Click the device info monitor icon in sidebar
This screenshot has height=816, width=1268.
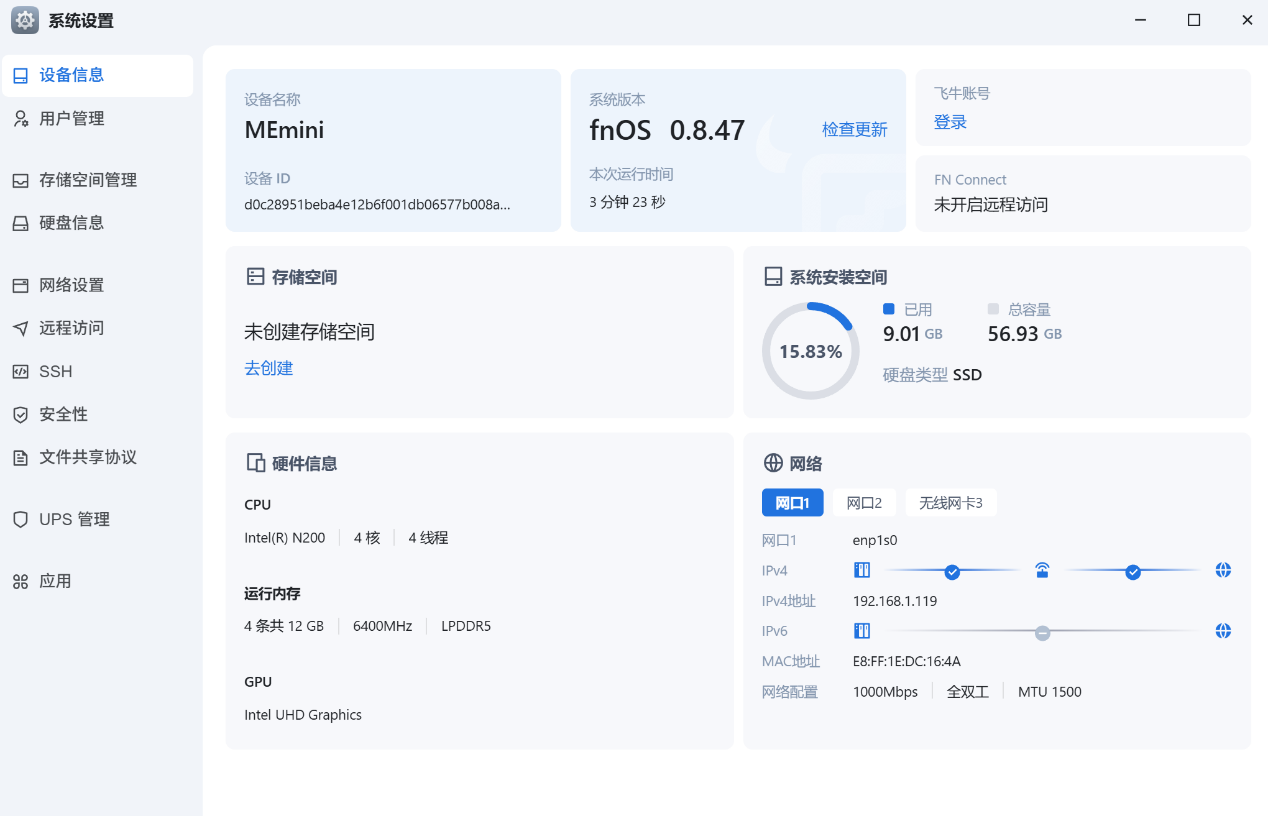click(x=20, y=76)
